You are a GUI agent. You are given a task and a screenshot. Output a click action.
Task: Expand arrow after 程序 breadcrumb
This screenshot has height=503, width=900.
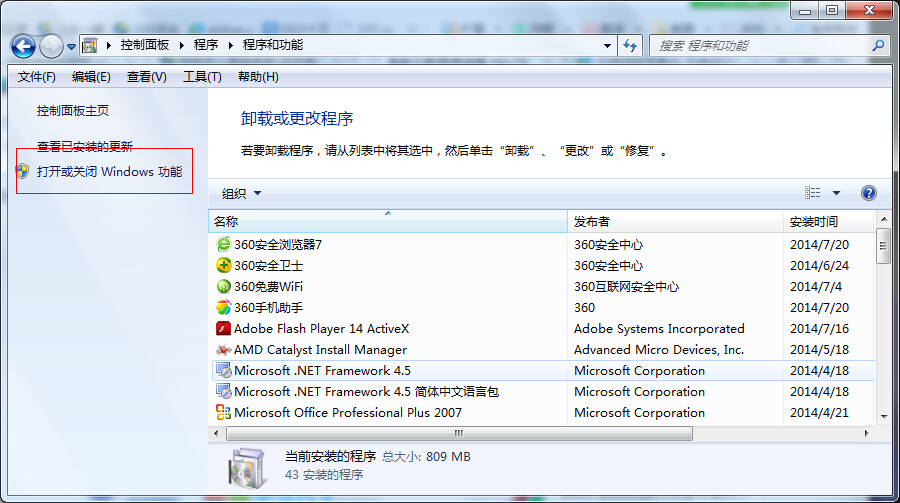coord(230,45)
